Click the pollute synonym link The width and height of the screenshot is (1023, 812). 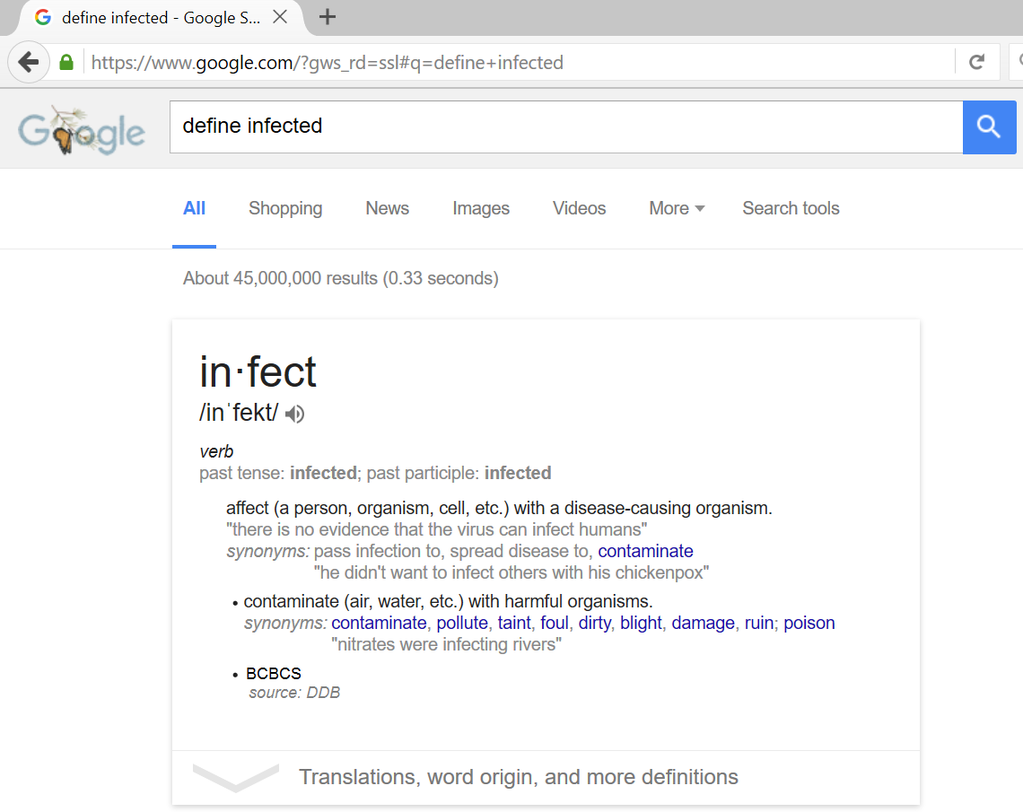tap(462, 623)
